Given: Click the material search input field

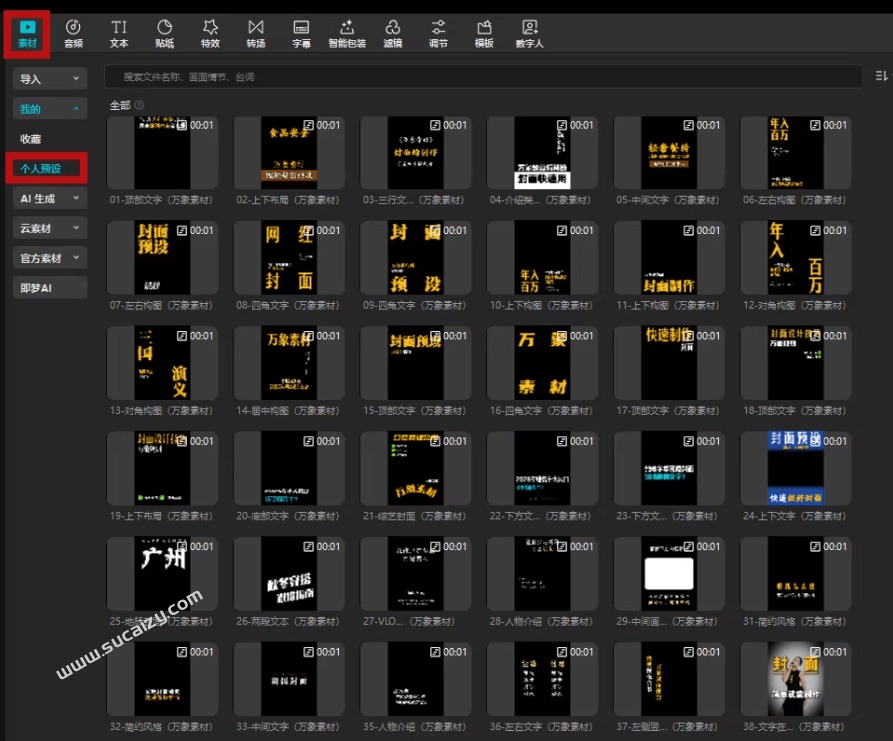Looking at the screenshot, I should tap(480, 76).
